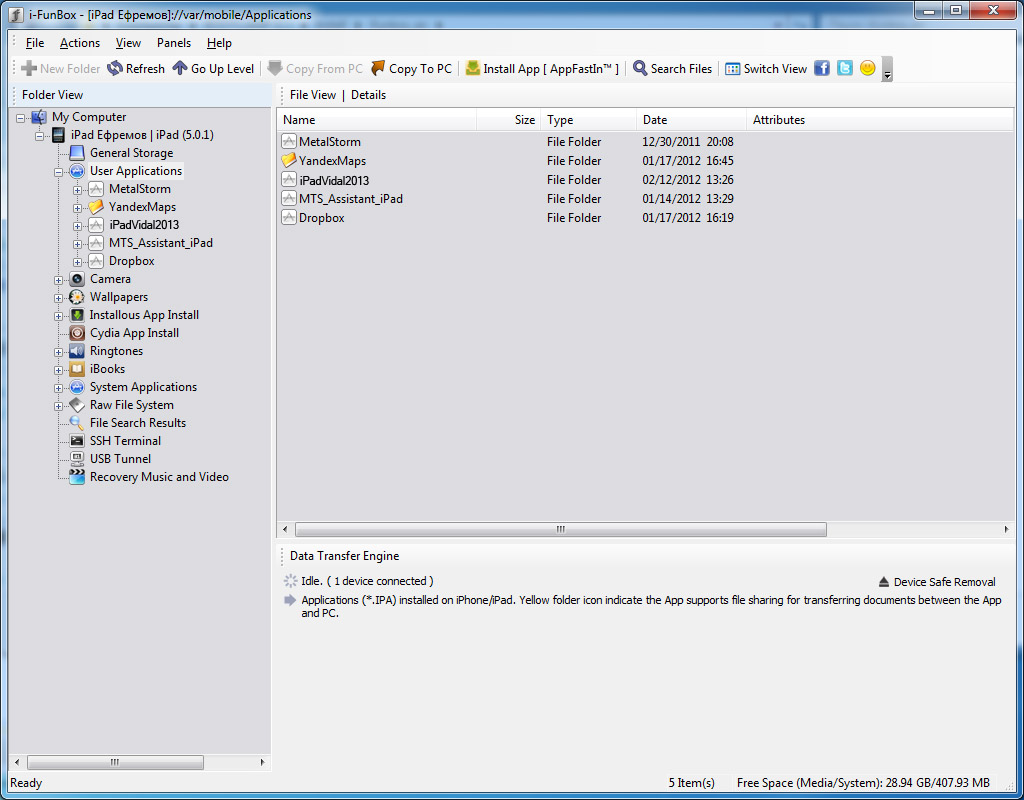
Task: Sort files by Type column
Action: click(x=589, y=120)
